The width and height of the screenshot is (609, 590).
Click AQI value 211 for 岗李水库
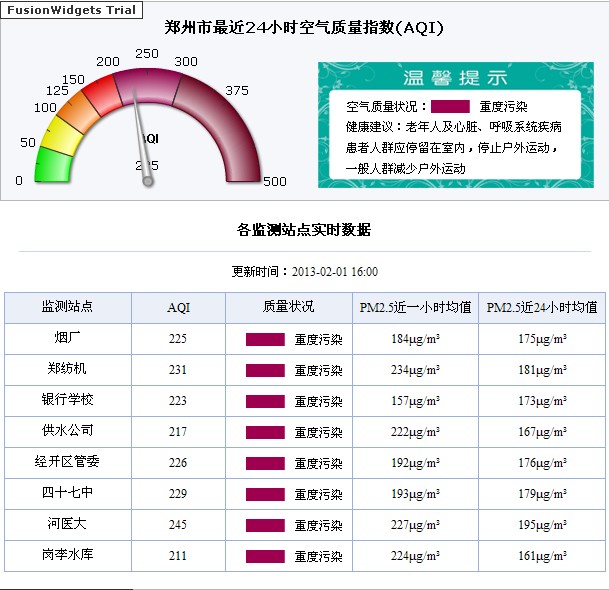point(178,556)
